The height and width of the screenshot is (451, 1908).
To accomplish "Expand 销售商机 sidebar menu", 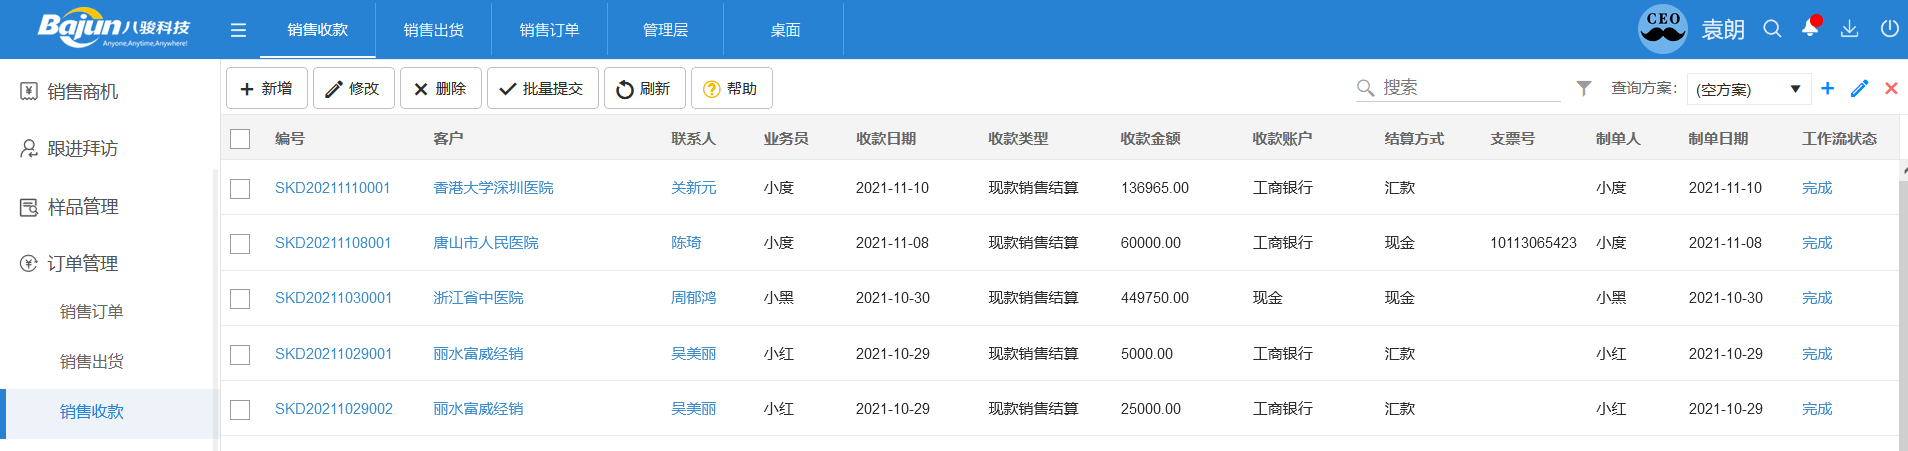I will [x=82, y=92].
